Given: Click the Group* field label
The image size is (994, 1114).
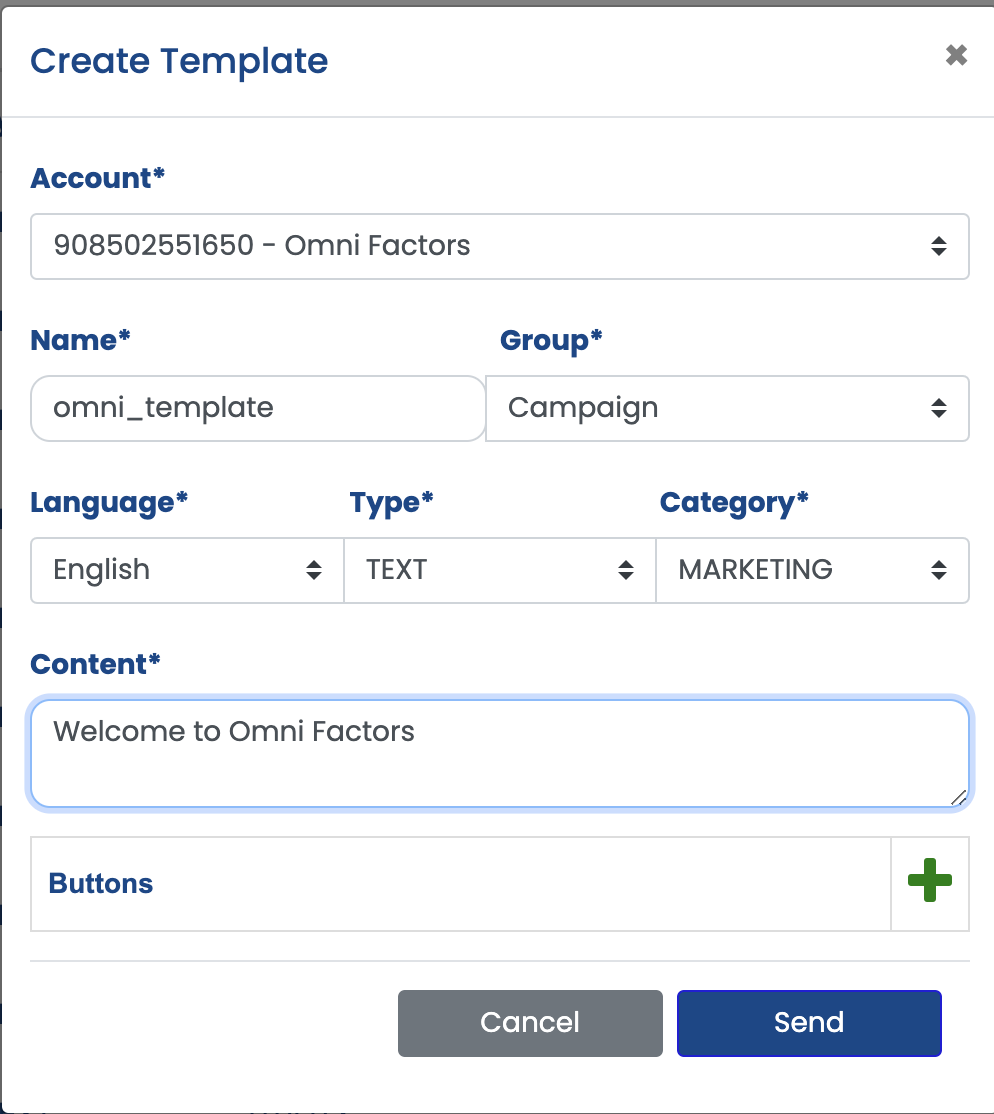Looking at the screenshot, I should (x=551, y=340).
